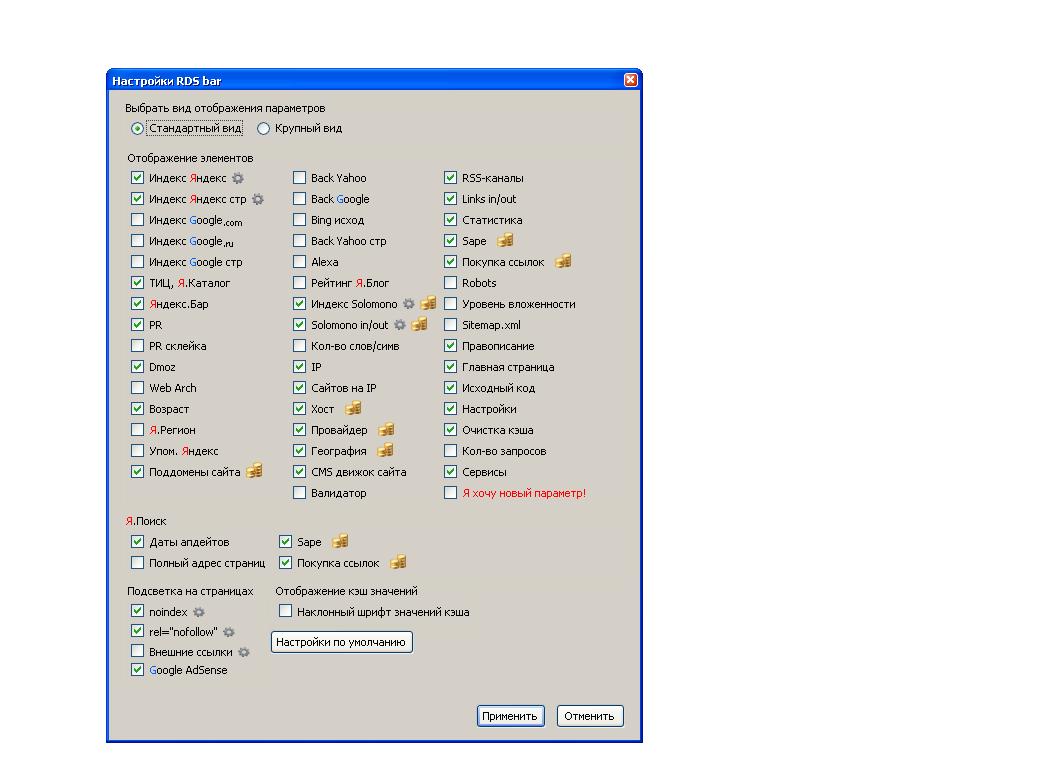Screen dimensions: 1059x774
Task: Enable Индекс Google.com checkbox
Action: 137,220
